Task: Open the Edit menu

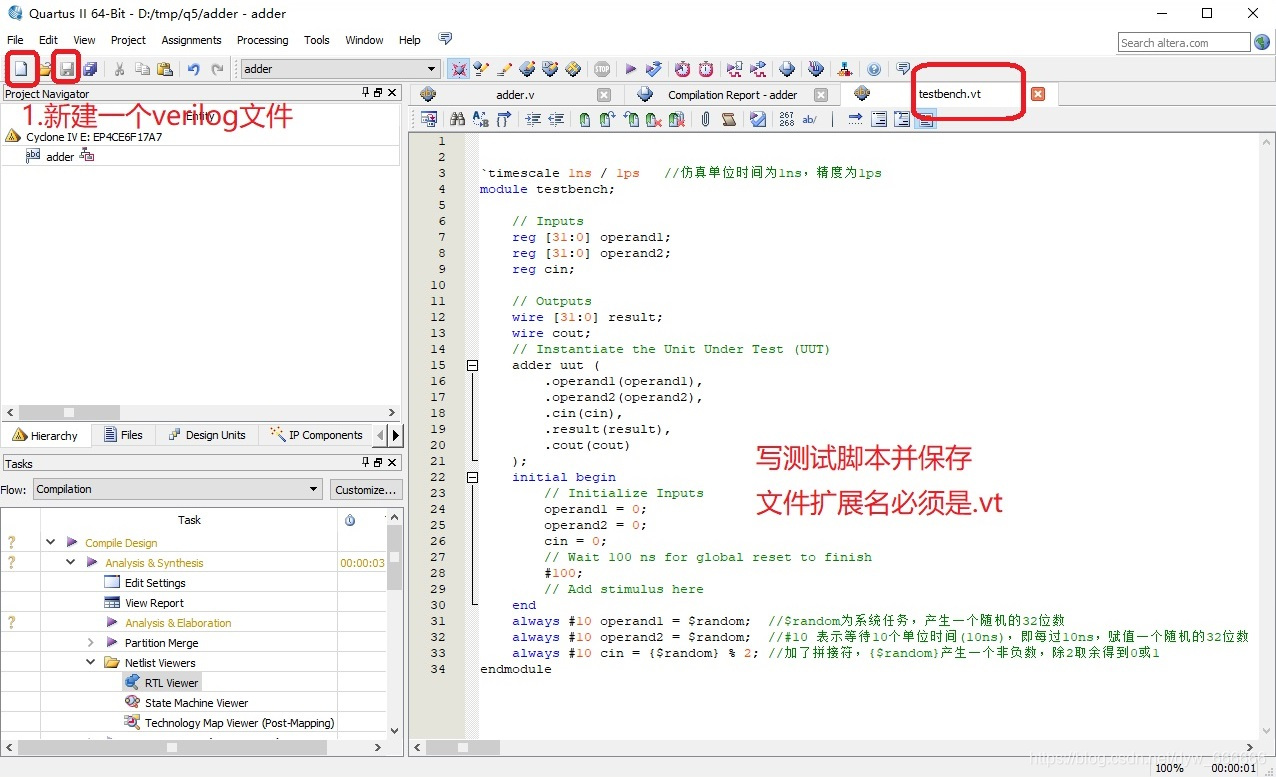Action: [x=48, y=40]
